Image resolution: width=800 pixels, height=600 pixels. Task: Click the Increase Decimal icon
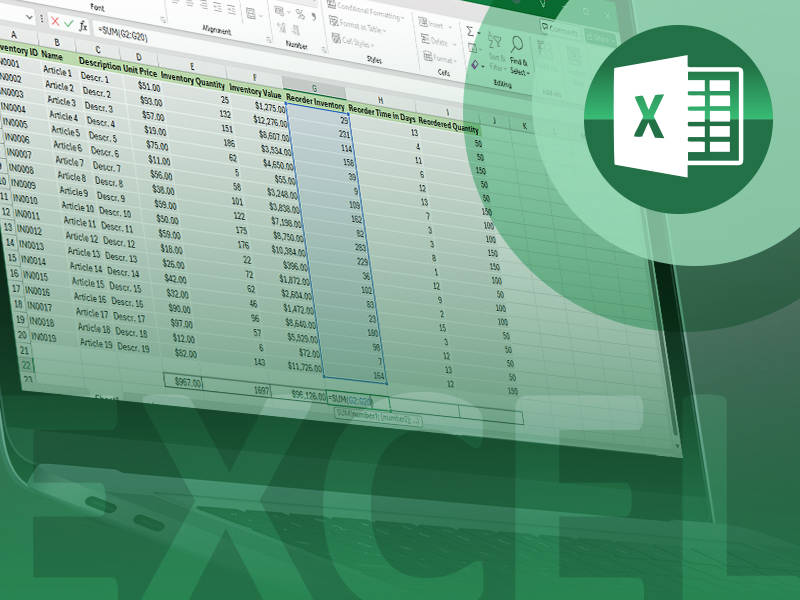coord(281,27)
